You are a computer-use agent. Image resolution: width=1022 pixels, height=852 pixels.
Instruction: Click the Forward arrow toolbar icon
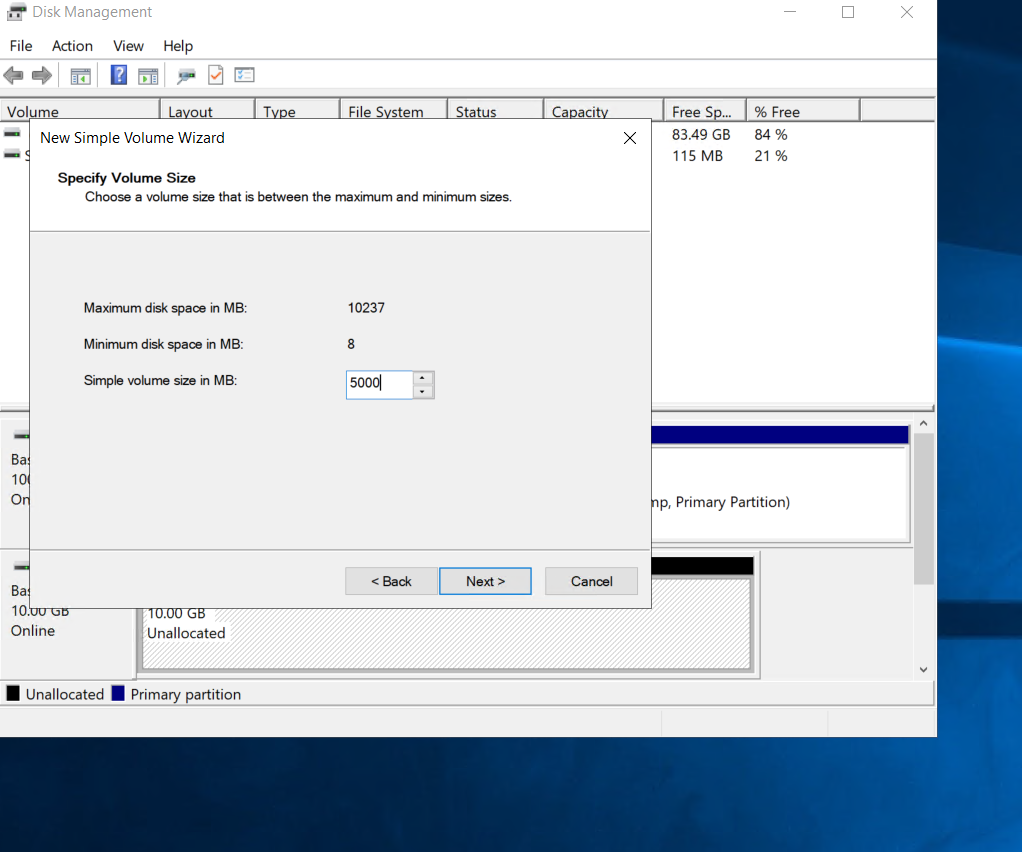point(42,76)
